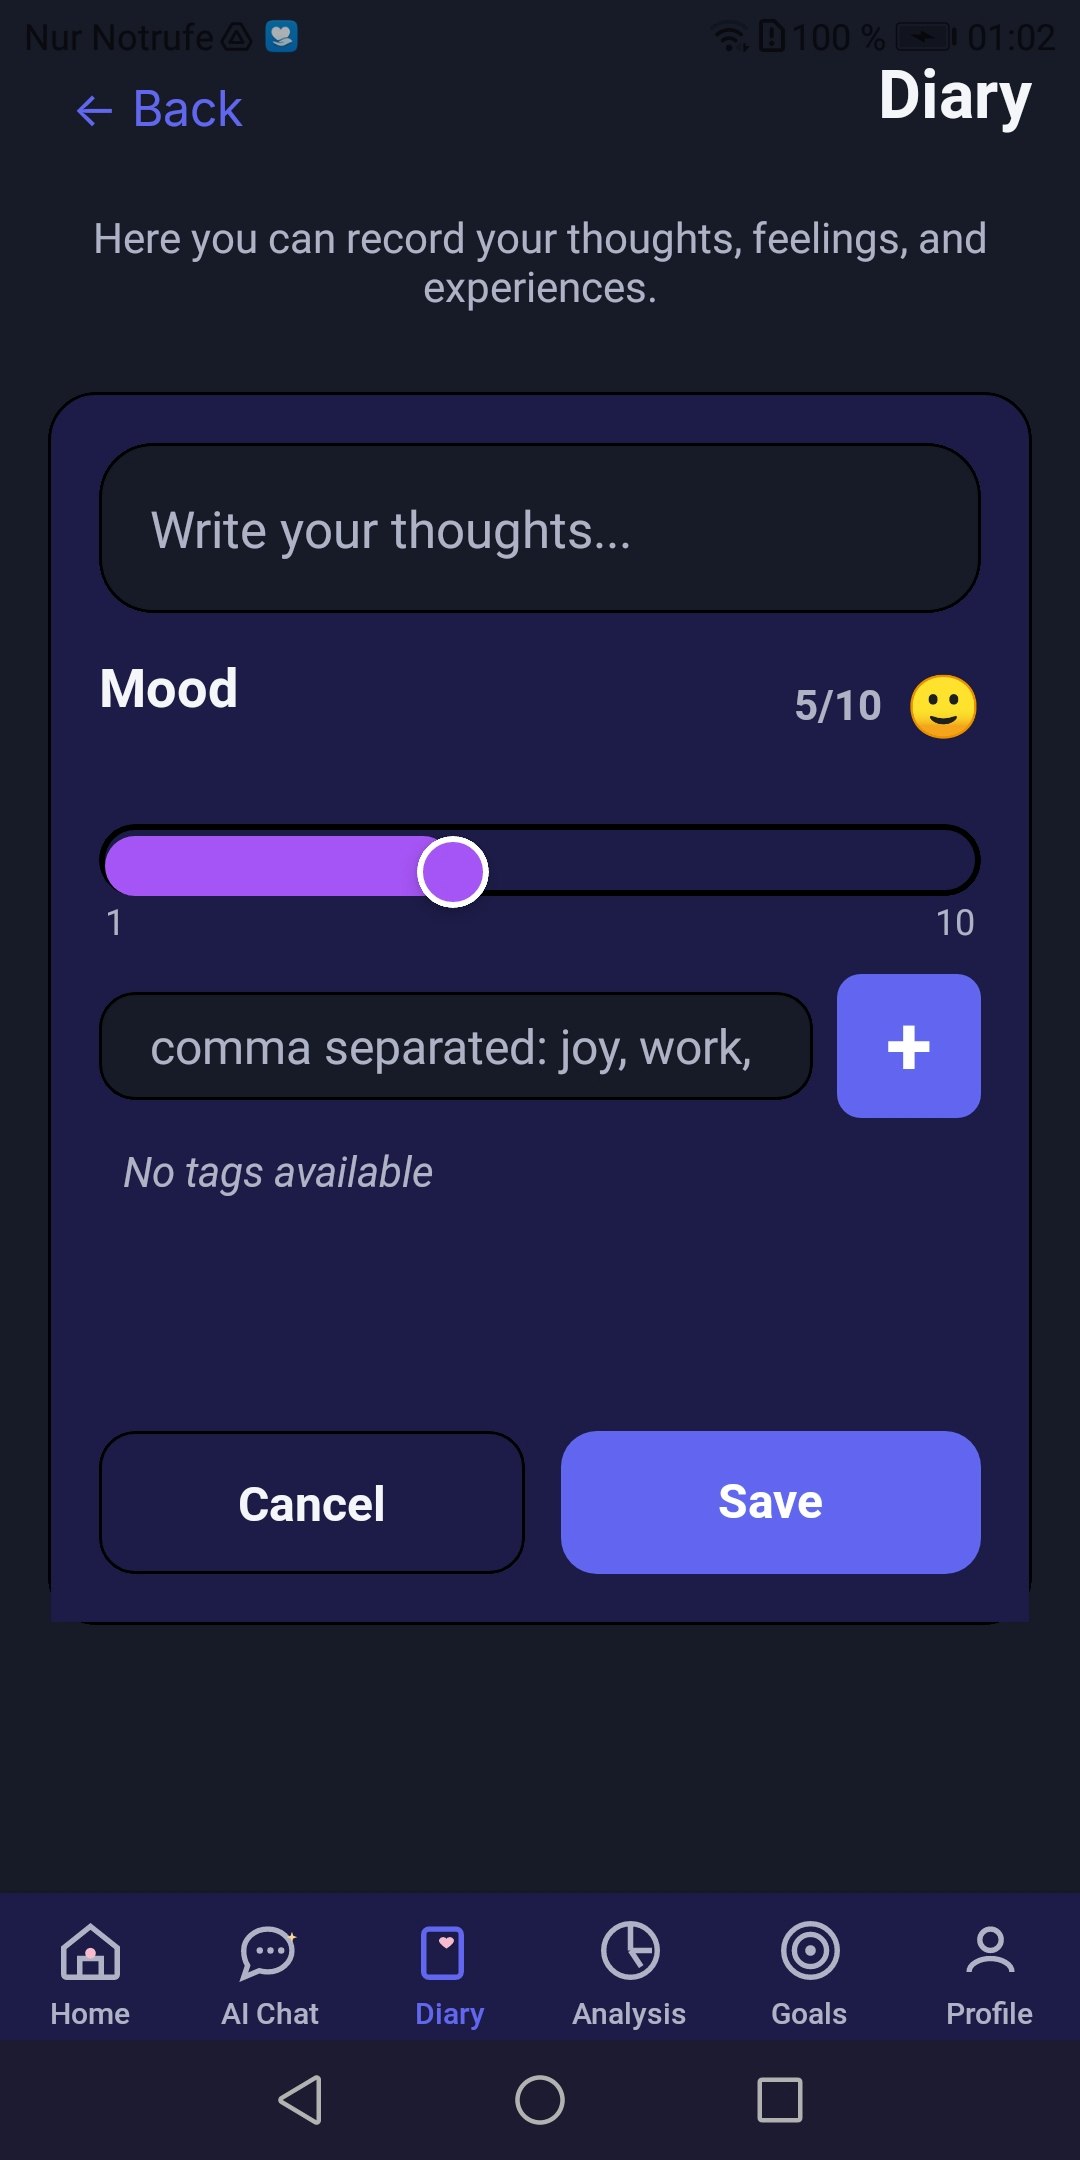Tap the 5/10 mood rating label
Image resolution: width=1080 pixels, height=2160 pixels.
836,705
